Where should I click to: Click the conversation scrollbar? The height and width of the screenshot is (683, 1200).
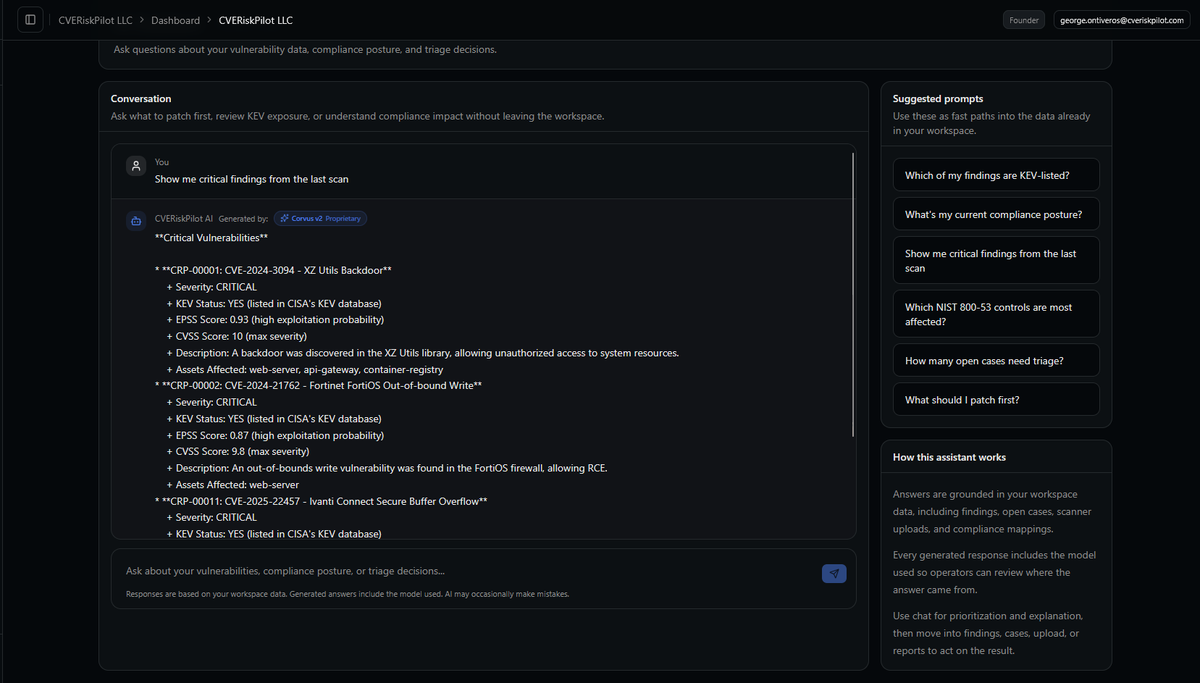853,295
